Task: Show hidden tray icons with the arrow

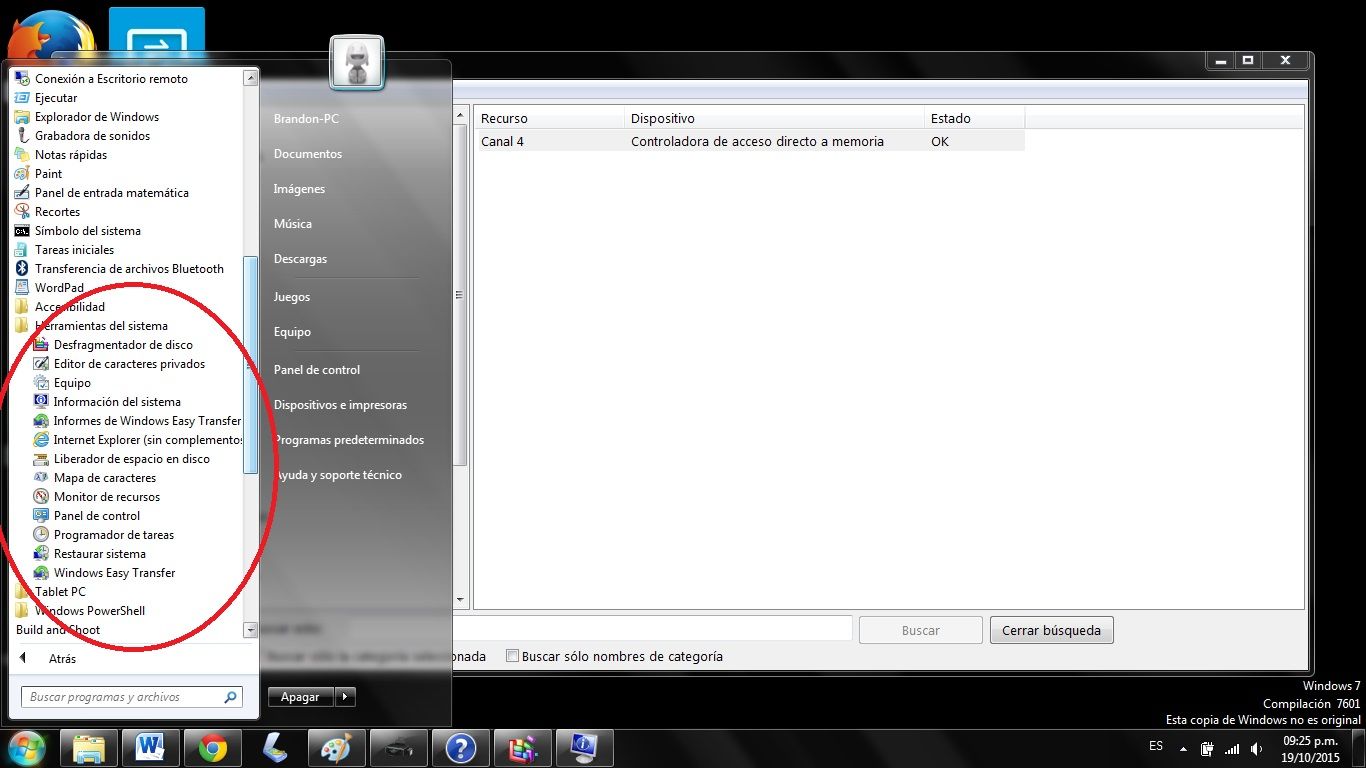Action: (x=1184, y=748)
